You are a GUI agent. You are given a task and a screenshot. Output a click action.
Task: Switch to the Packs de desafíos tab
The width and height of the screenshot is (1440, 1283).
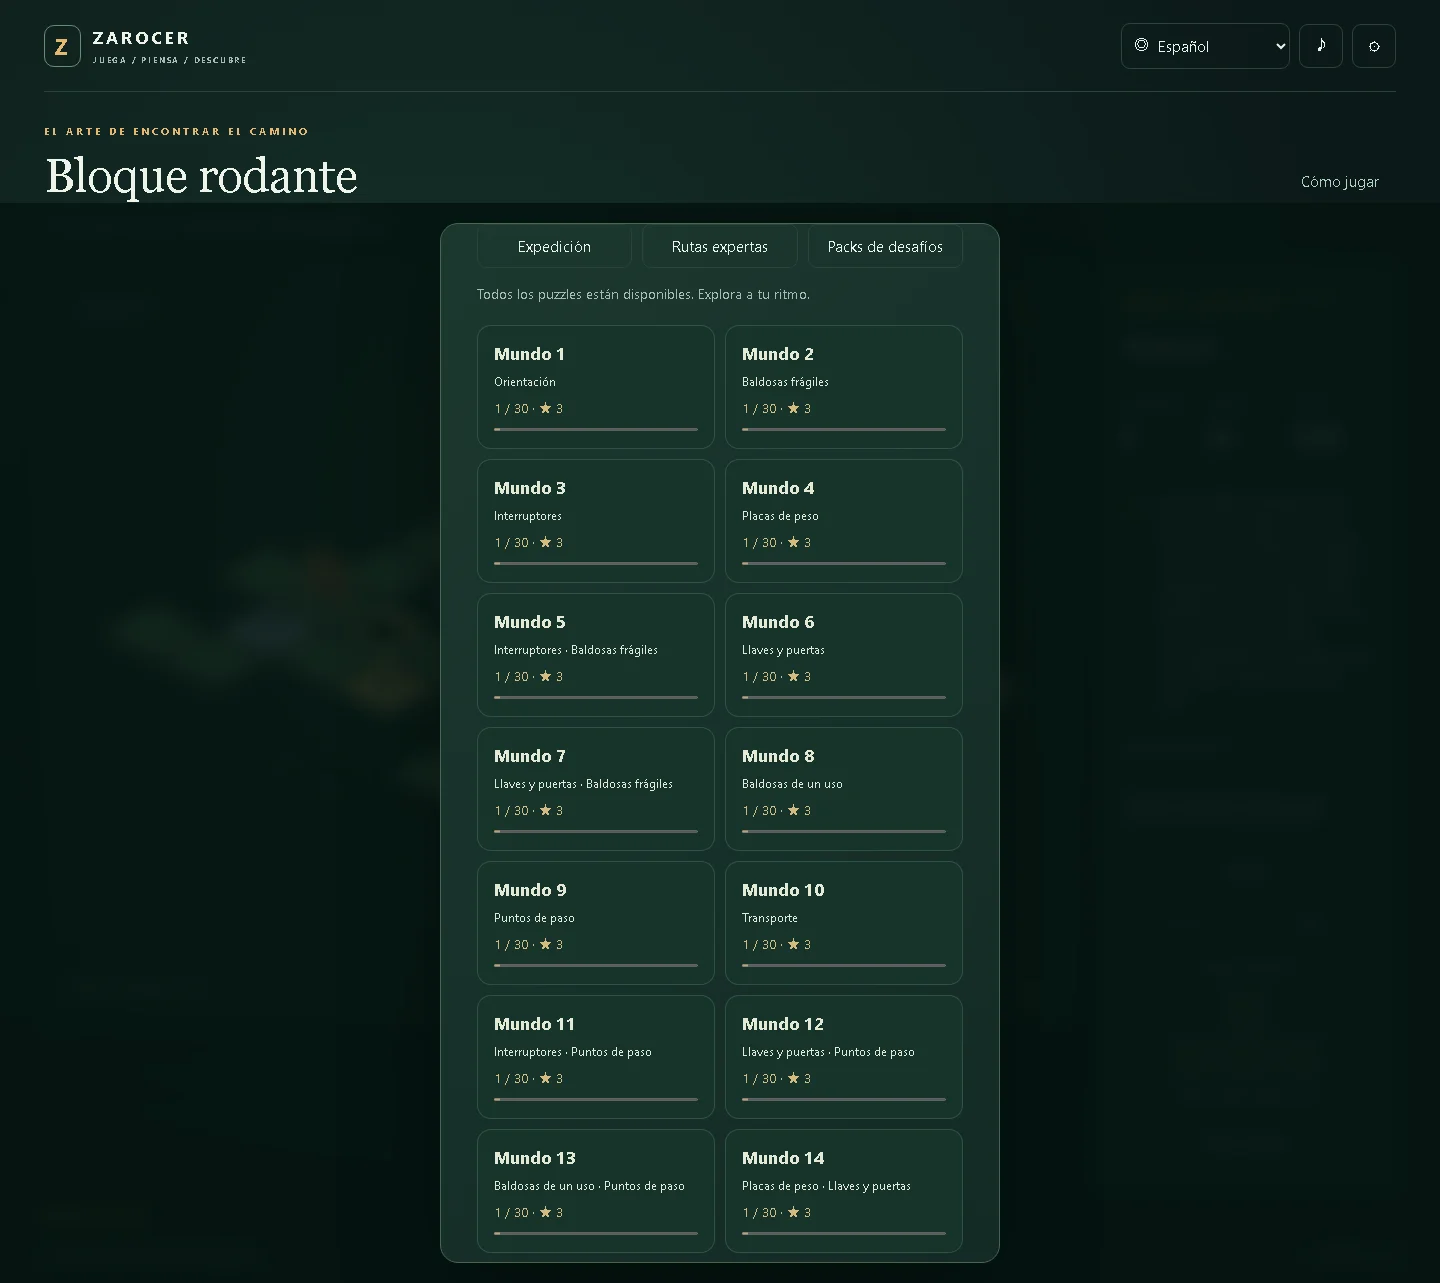pyautogui.click(x=885, y=246)
